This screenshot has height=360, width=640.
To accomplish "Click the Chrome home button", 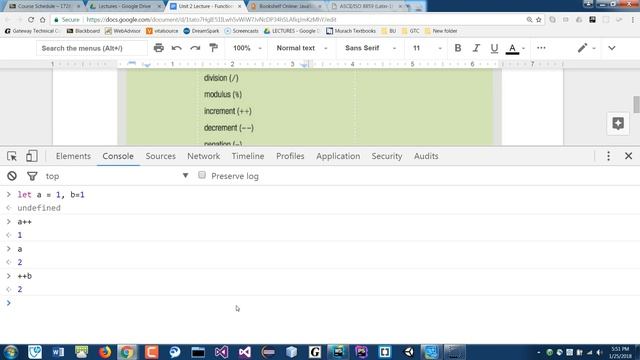I will pyautogui.click(x=42, y=20).
